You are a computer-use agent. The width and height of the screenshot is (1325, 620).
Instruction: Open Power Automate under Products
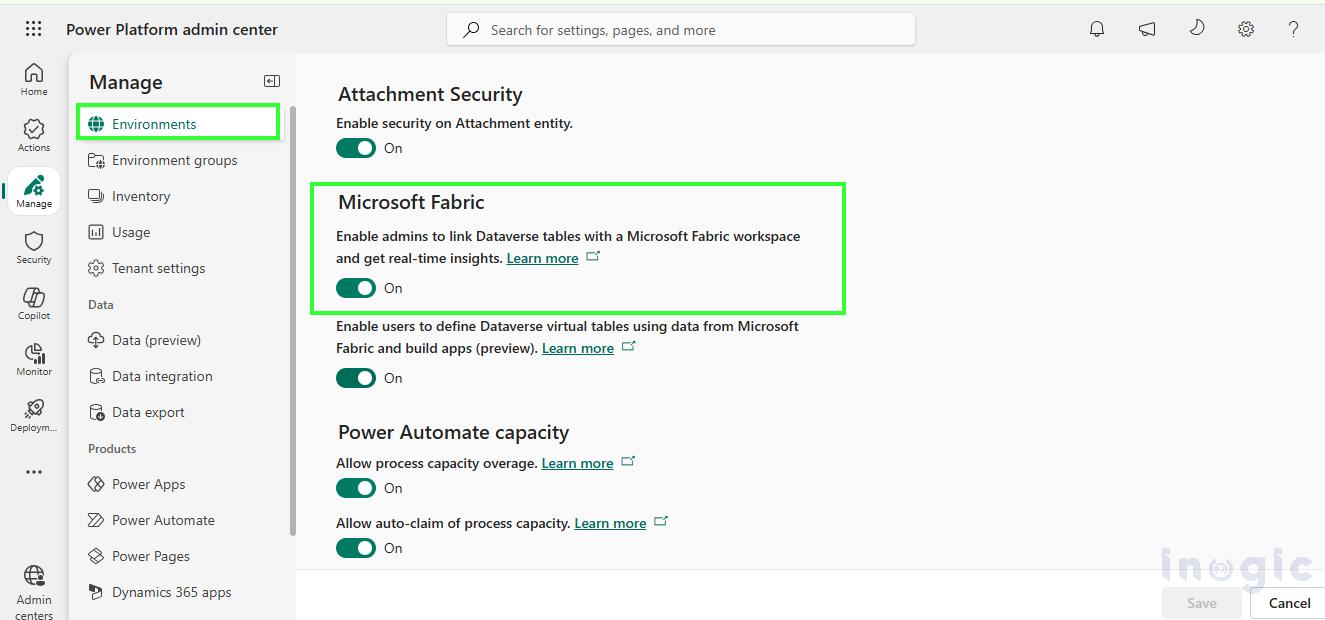[178, 520]
